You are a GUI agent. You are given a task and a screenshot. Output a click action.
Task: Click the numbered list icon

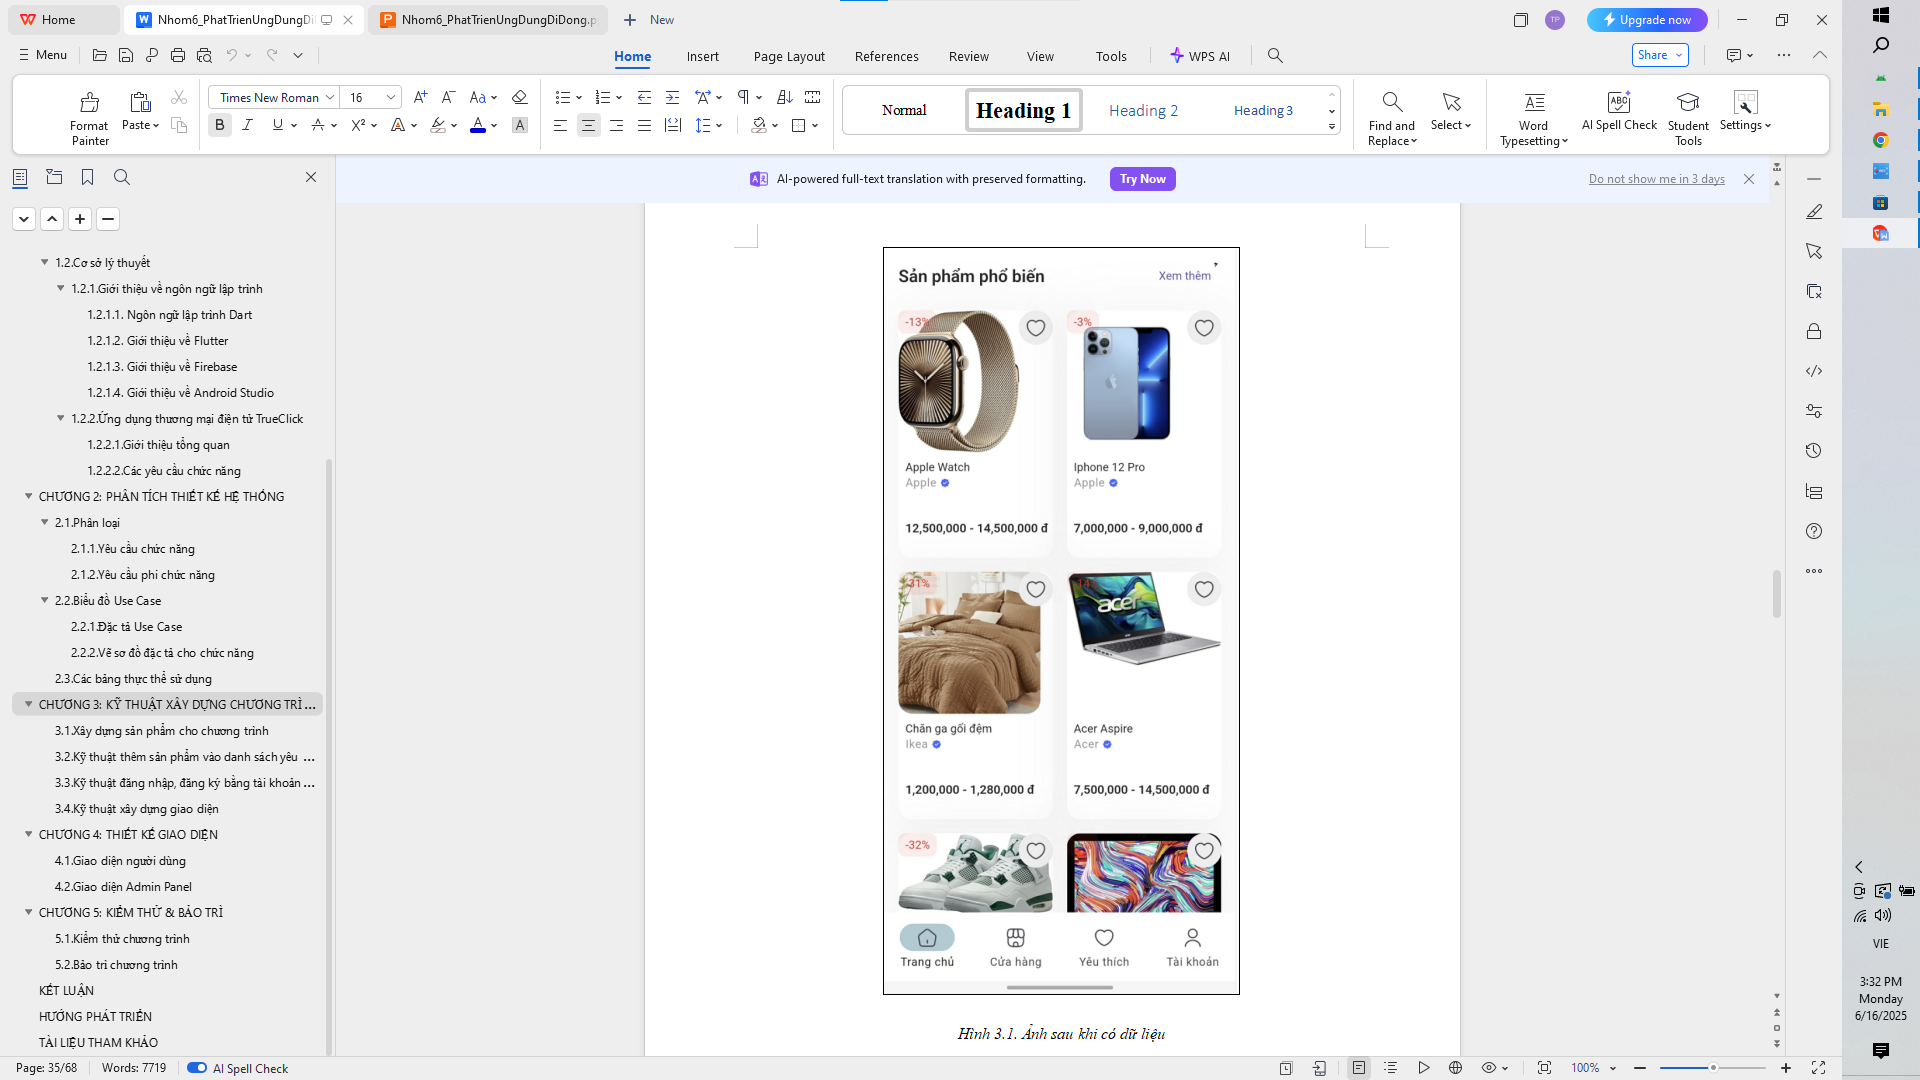pyautogui.click(x=602, y=97)
